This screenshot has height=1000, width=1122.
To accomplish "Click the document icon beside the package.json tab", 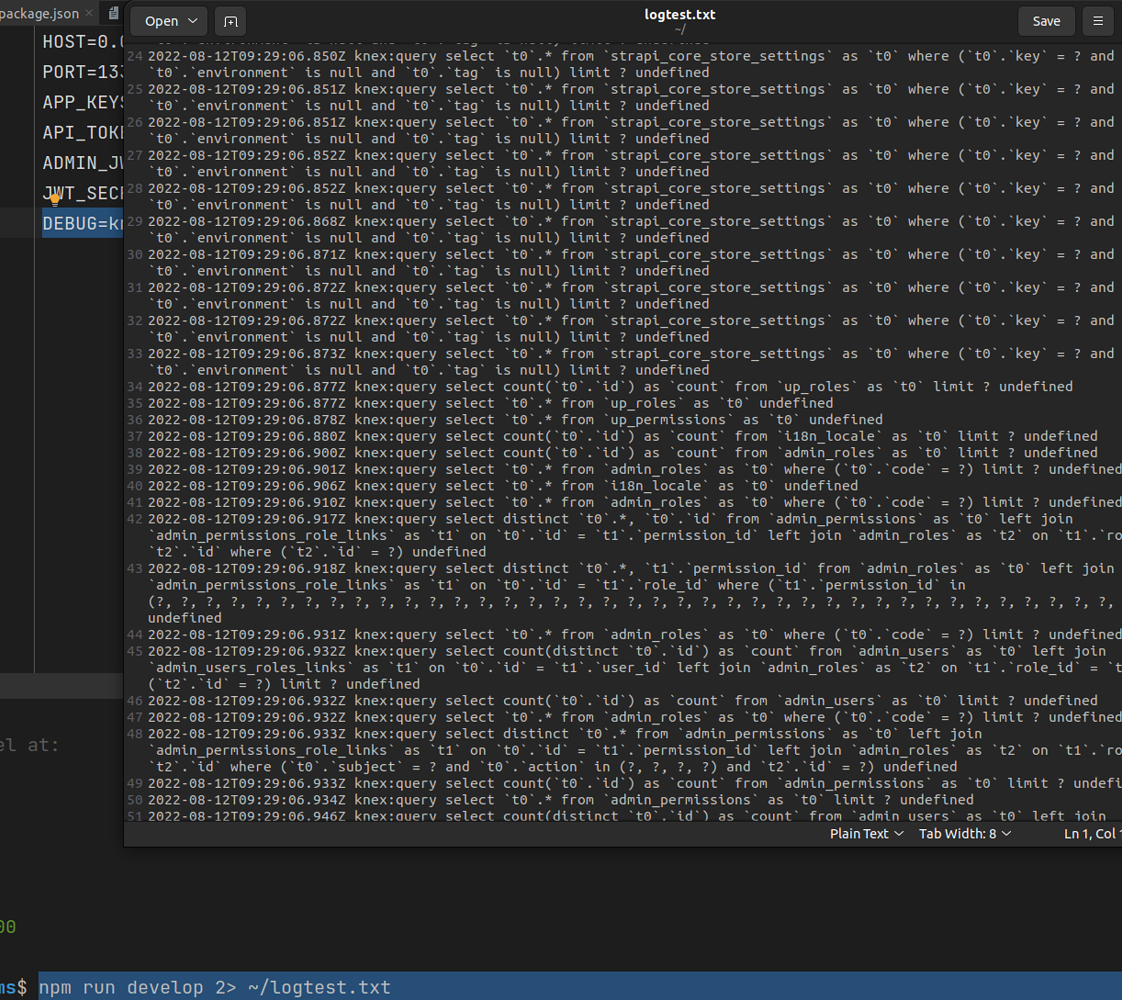I will (x=112, y=13).
